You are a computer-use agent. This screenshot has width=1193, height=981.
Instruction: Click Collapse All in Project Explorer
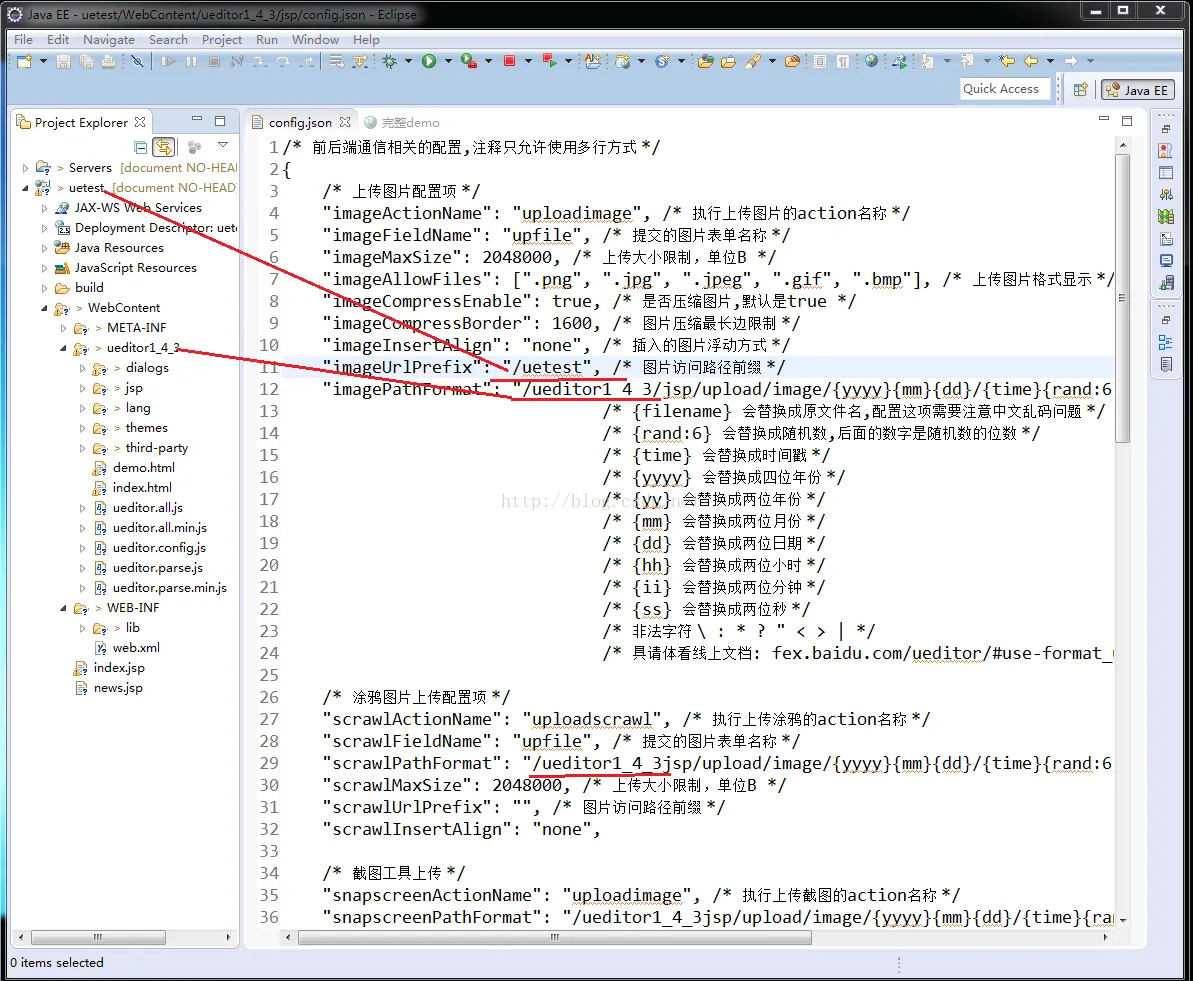[141, 147]
